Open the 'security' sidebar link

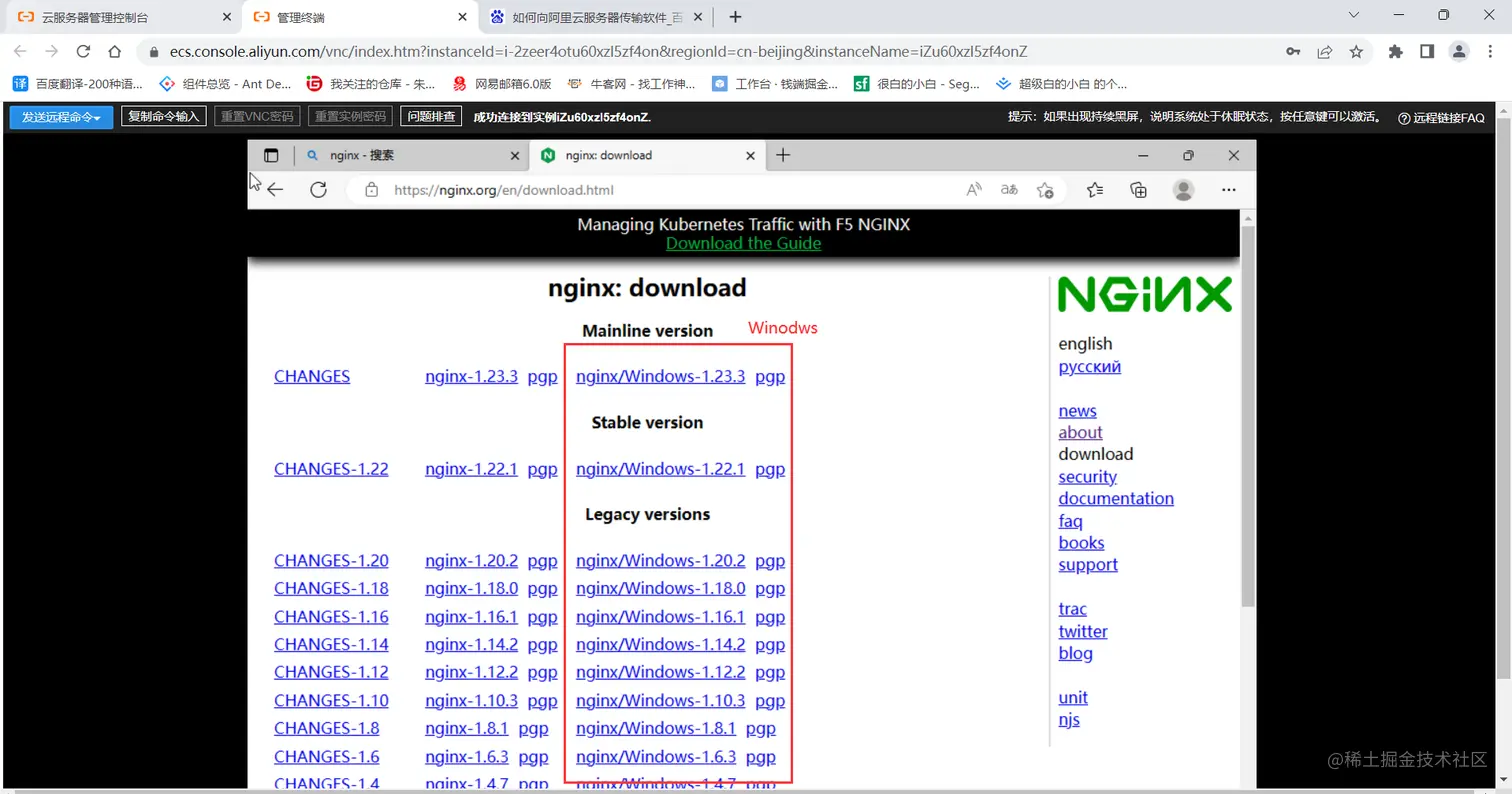pyautogui.click(x=1088, y=477)
